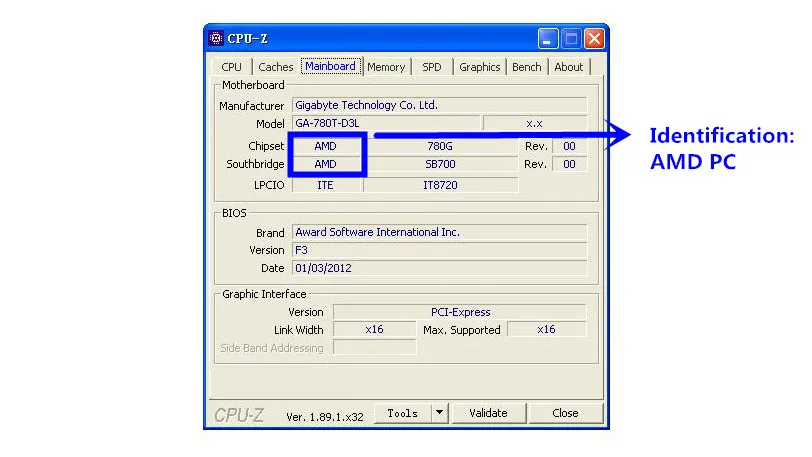Click the Southbridge label
Screen dimensions: 812x457
tap(255, 164)
